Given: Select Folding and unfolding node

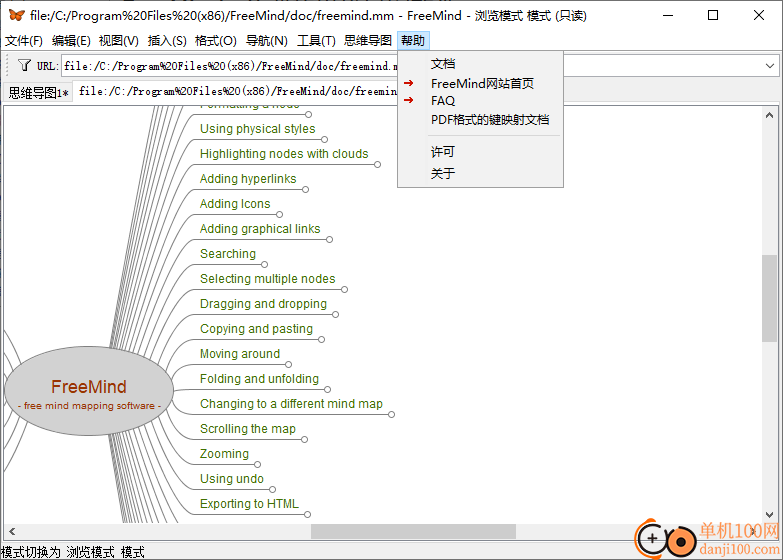Looking at the screenshot, I should (259, 379).
